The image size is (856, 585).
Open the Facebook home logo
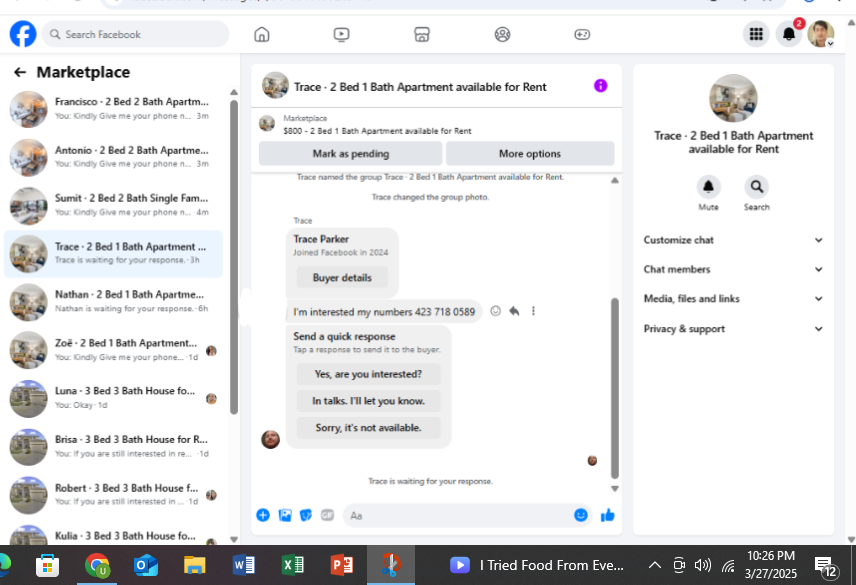click(x=23, y=34)
